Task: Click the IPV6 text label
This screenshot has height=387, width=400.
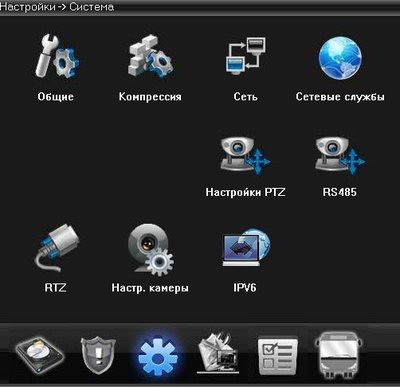Action: click(x=245, y=288)
